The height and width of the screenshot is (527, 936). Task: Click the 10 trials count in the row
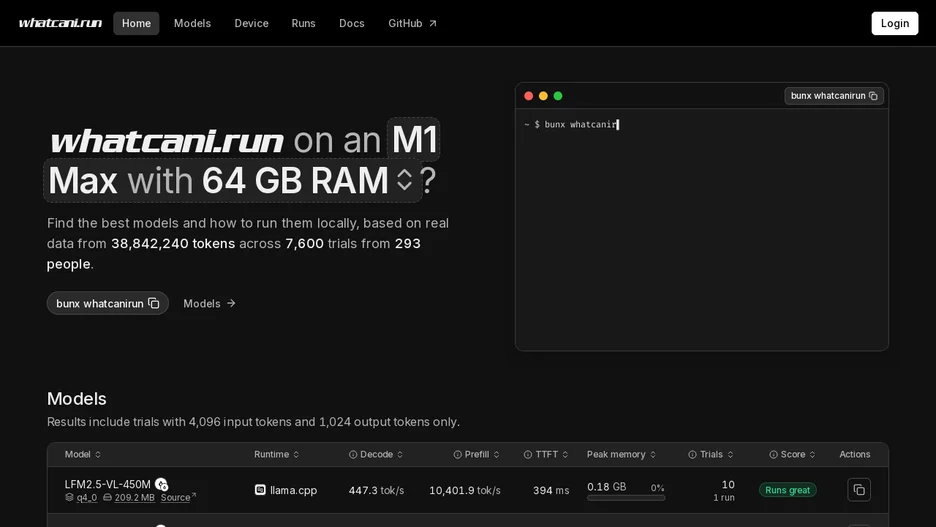click(728, 484)
